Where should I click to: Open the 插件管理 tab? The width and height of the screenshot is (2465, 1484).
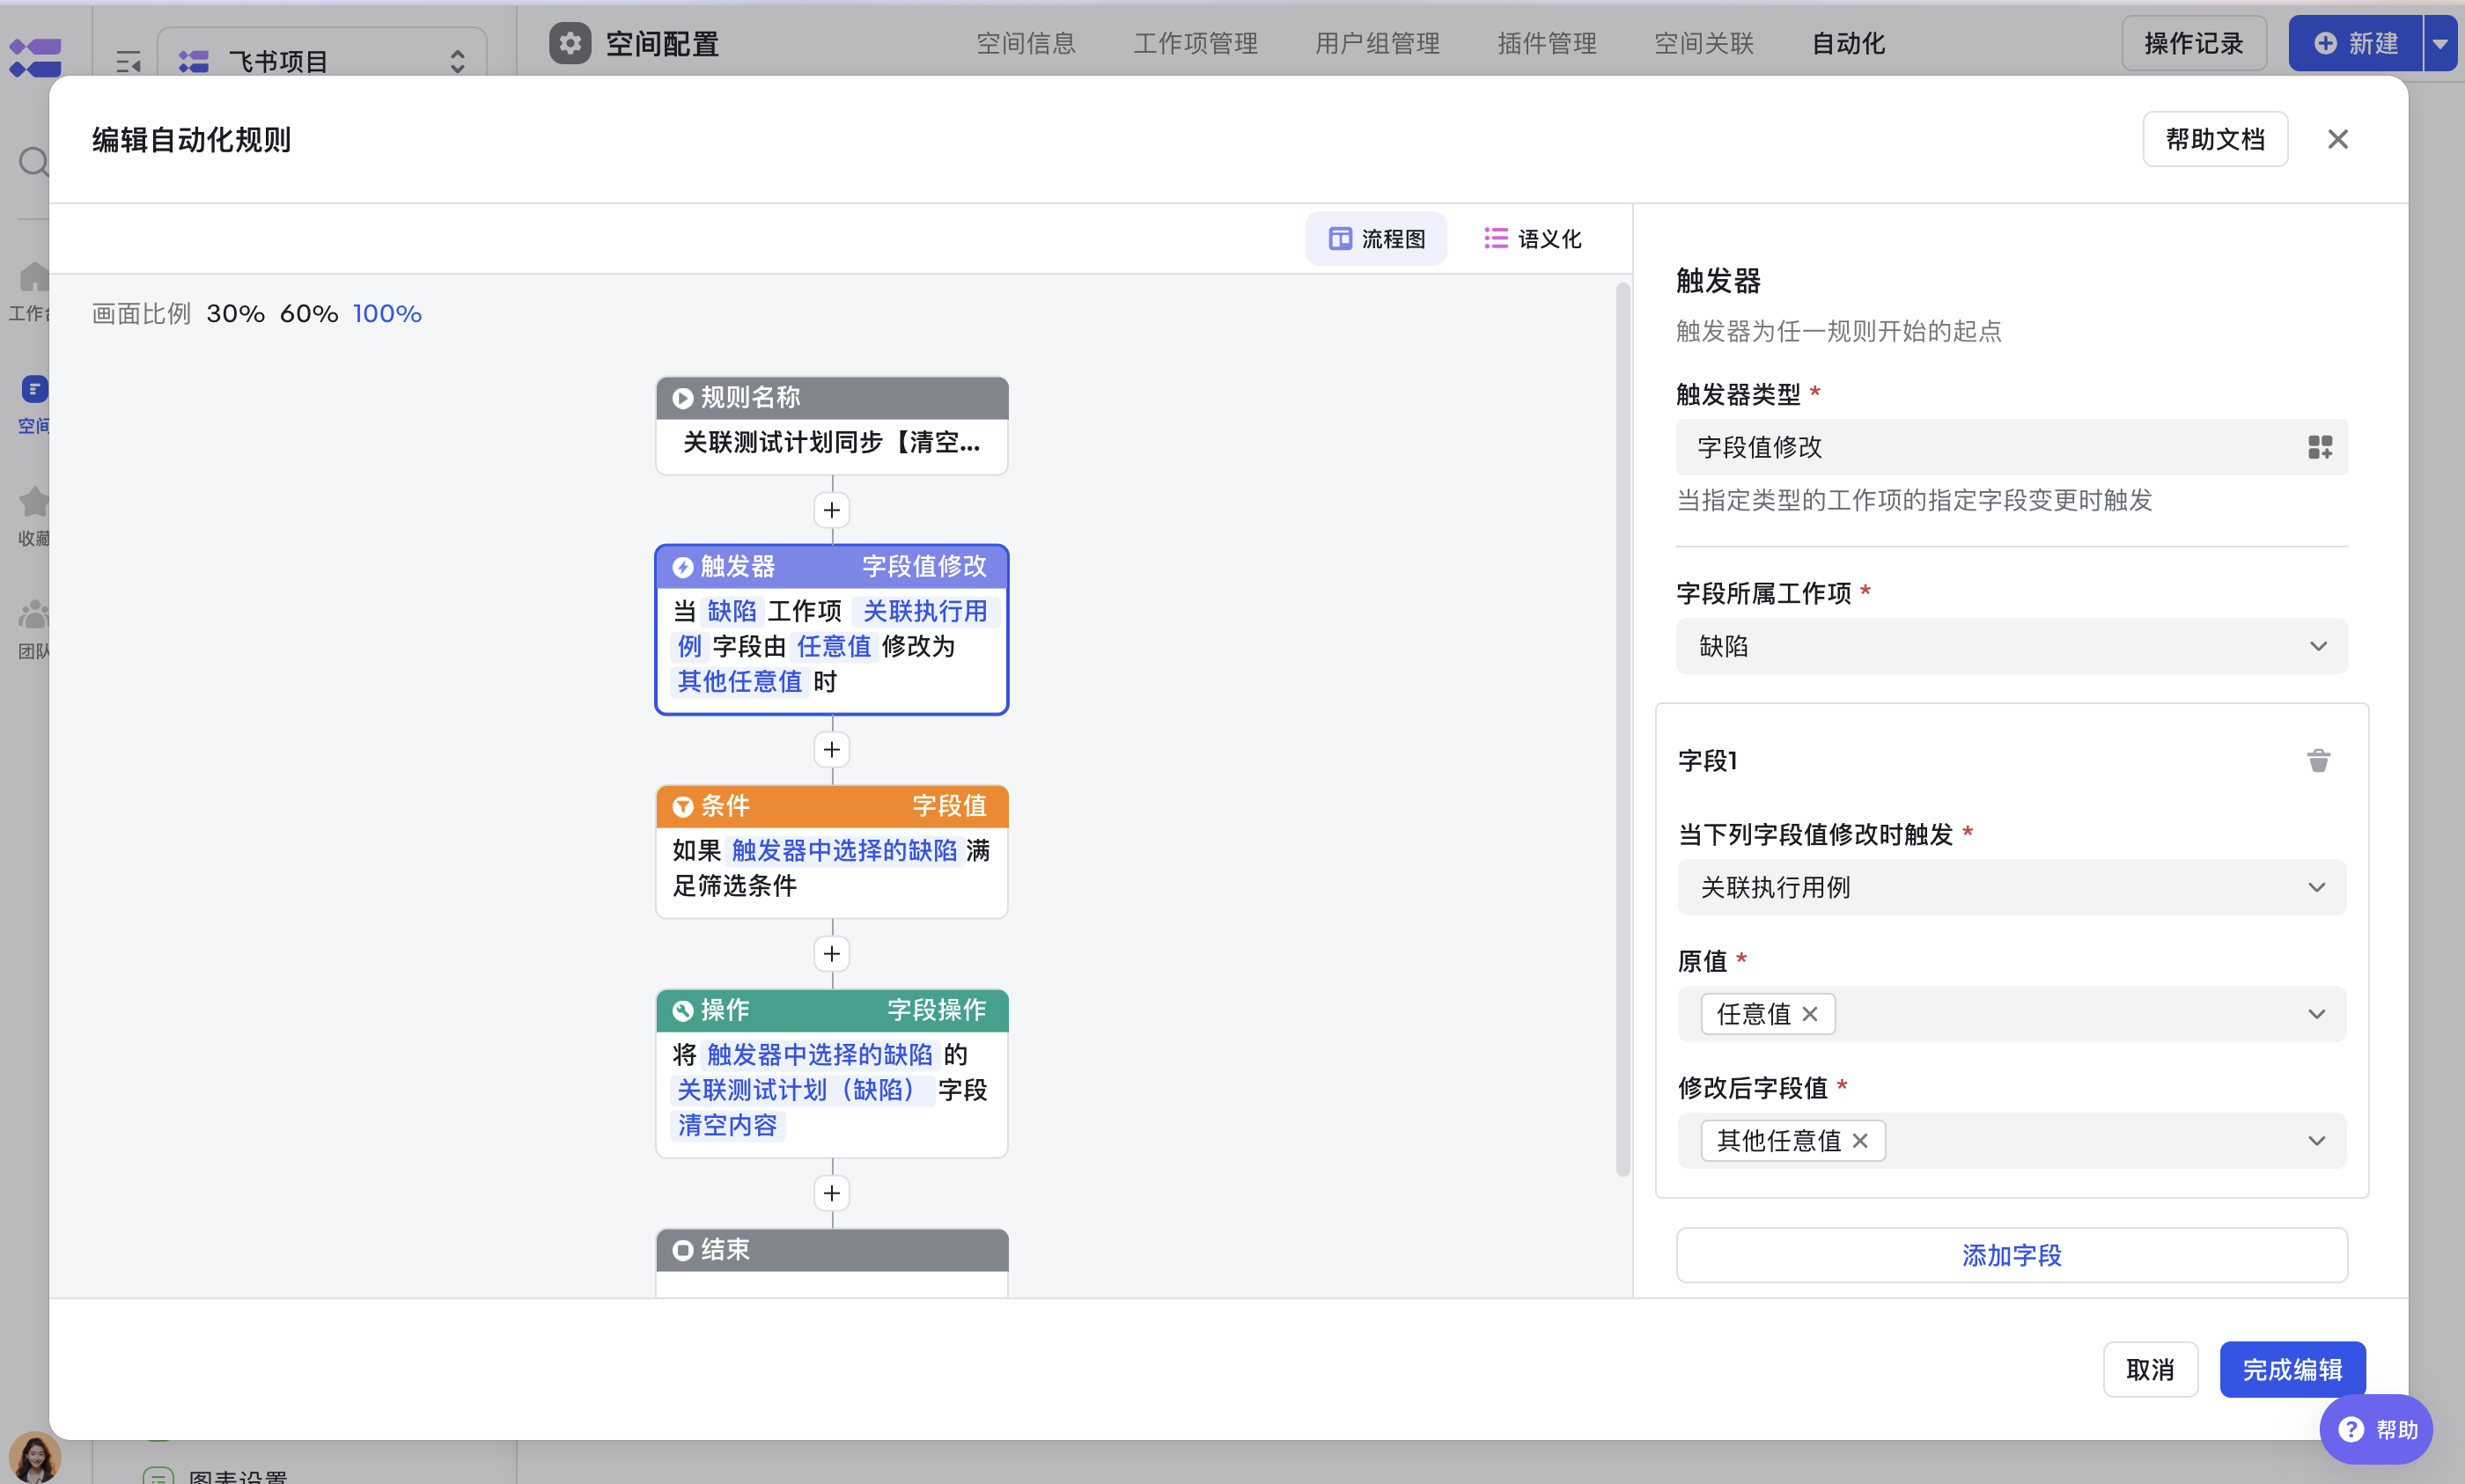coord(1547,44)
